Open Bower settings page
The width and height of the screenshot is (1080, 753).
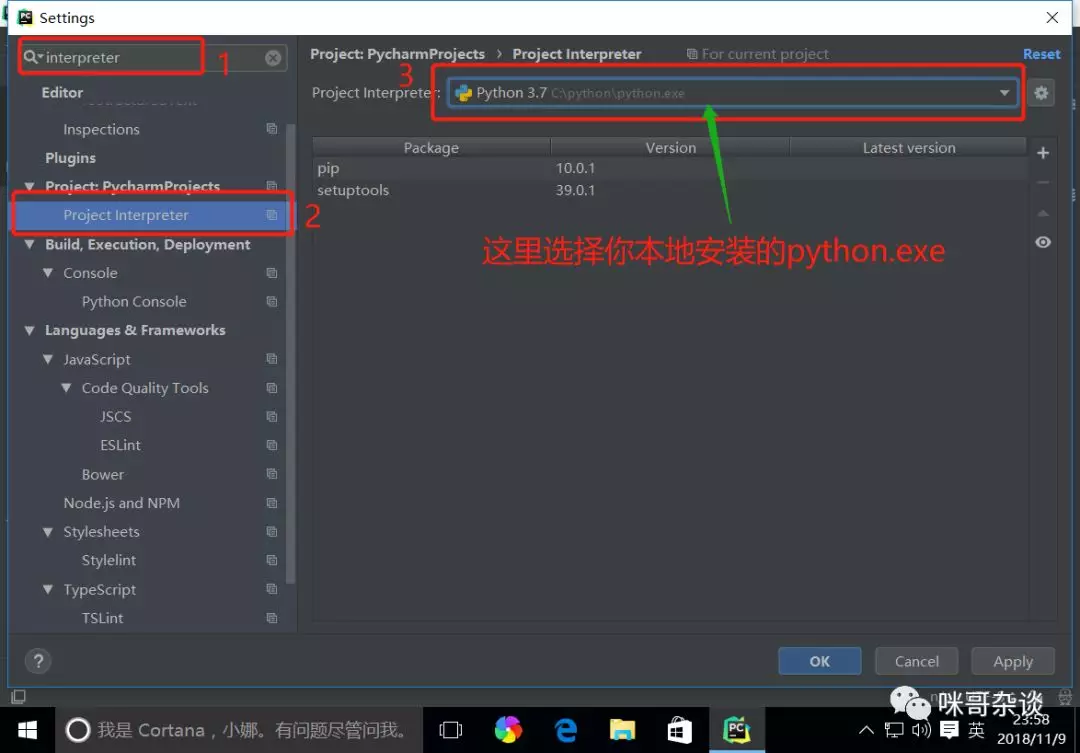pyautogui.click(x=103, y=475)
